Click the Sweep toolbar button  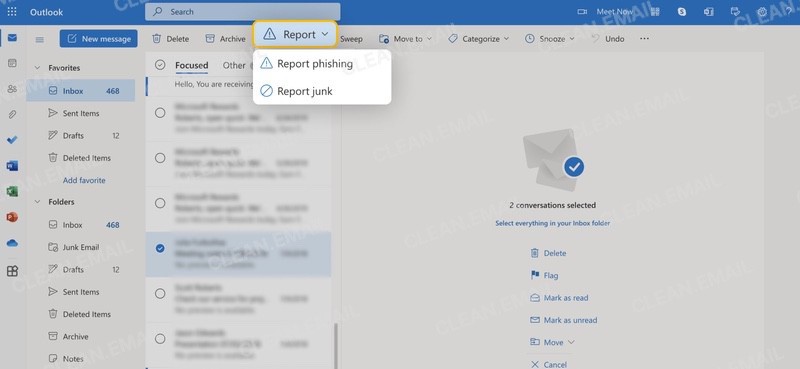click(351, 39)
